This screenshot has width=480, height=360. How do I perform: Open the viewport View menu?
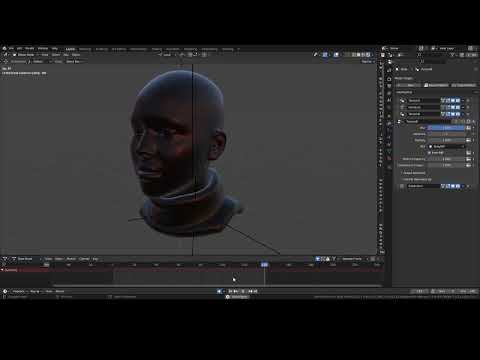[45, 55]
